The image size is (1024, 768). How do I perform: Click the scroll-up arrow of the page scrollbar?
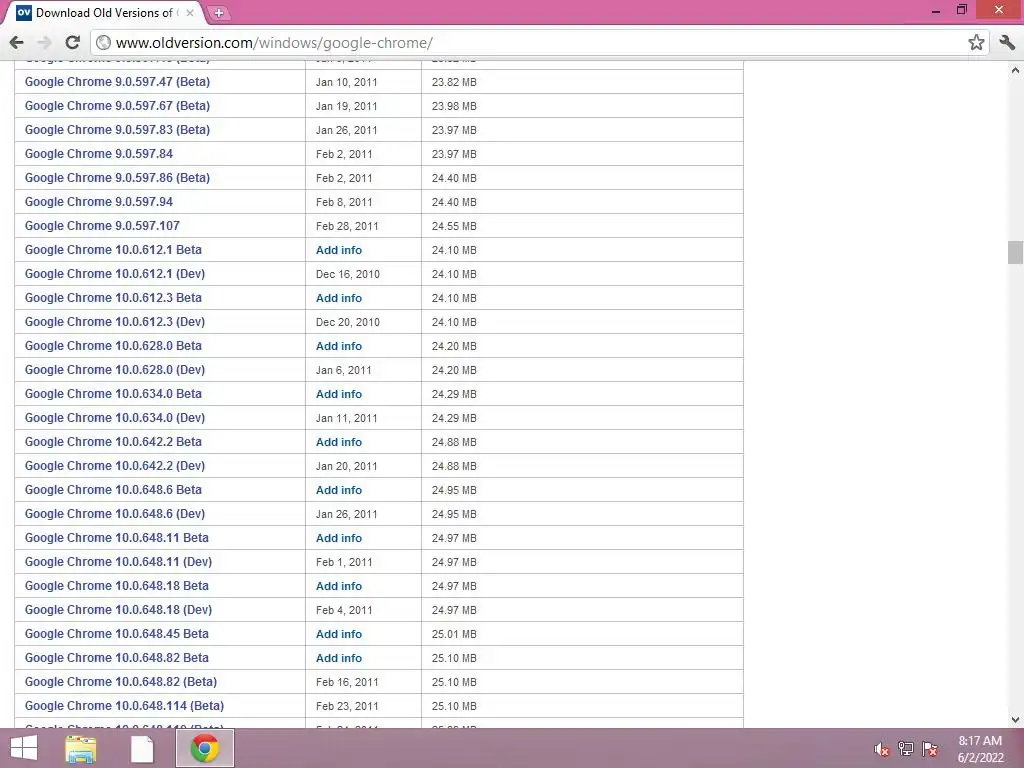tap(1015, 70)
